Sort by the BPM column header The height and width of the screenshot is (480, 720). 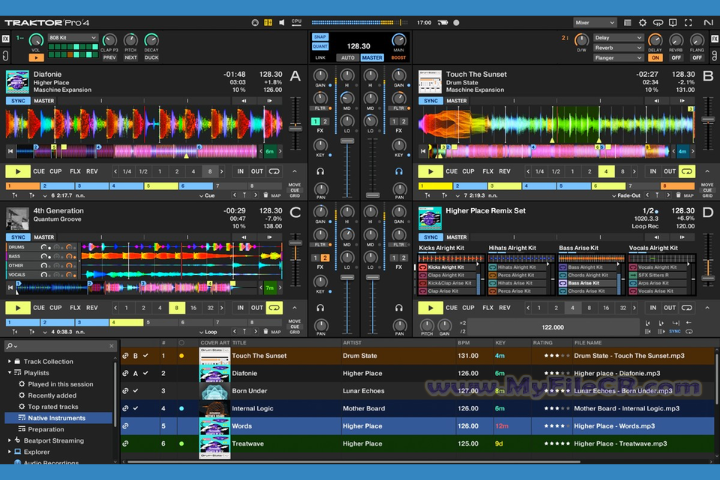[463, 343]
